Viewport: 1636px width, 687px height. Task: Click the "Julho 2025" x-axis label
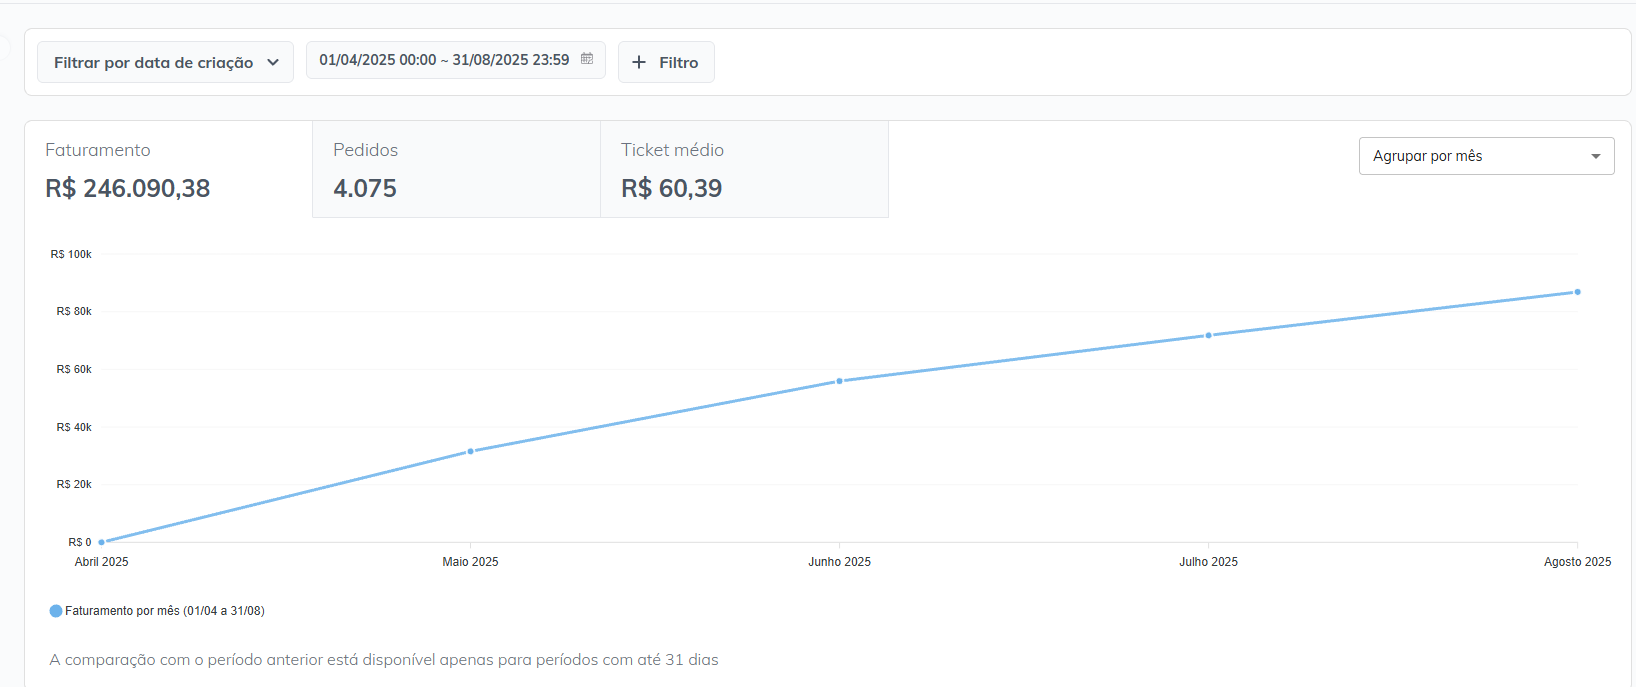tap(1209, 562)
